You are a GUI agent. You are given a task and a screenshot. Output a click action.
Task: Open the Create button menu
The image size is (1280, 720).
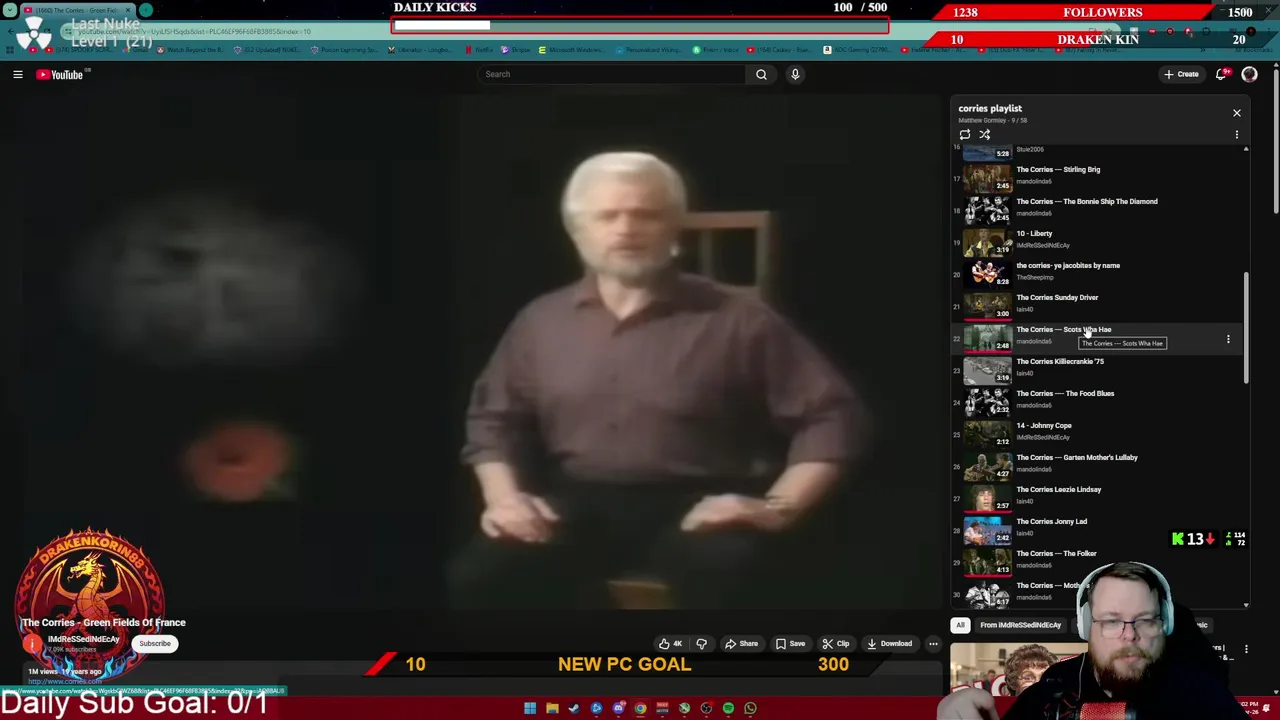click(x=1181, y=74)
